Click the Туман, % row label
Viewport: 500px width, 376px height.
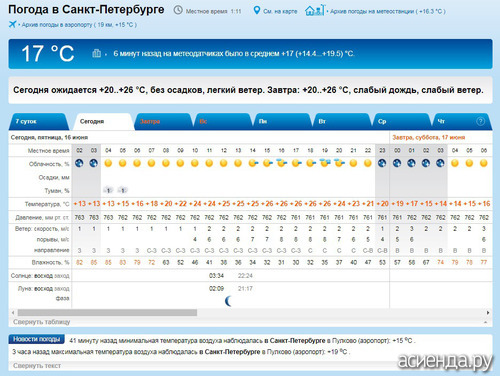(57, 191)
